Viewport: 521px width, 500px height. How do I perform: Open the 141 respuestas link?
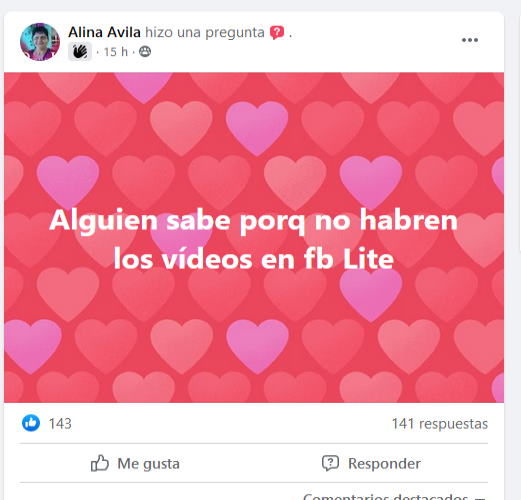tap(440, 424)
